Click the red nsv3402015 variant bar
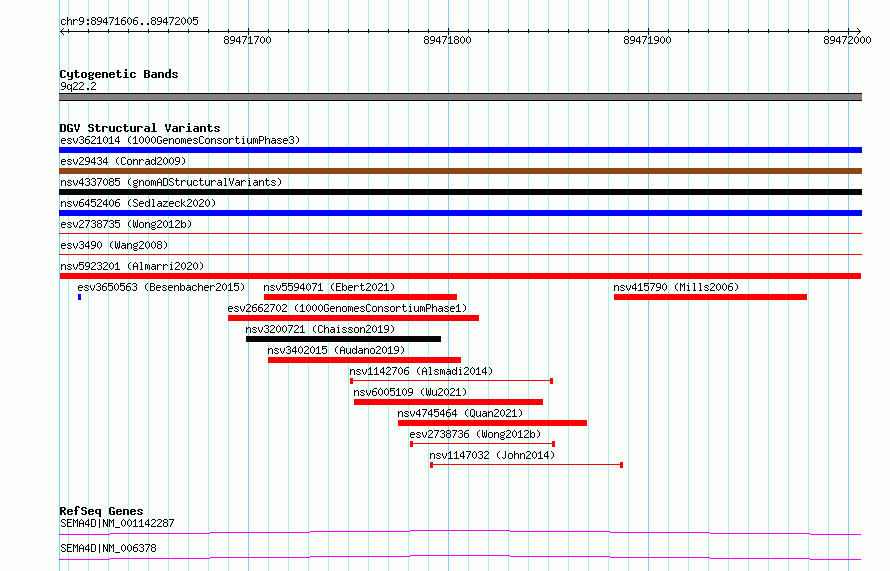The image size is (890, 571). click(x=364, y=360)
